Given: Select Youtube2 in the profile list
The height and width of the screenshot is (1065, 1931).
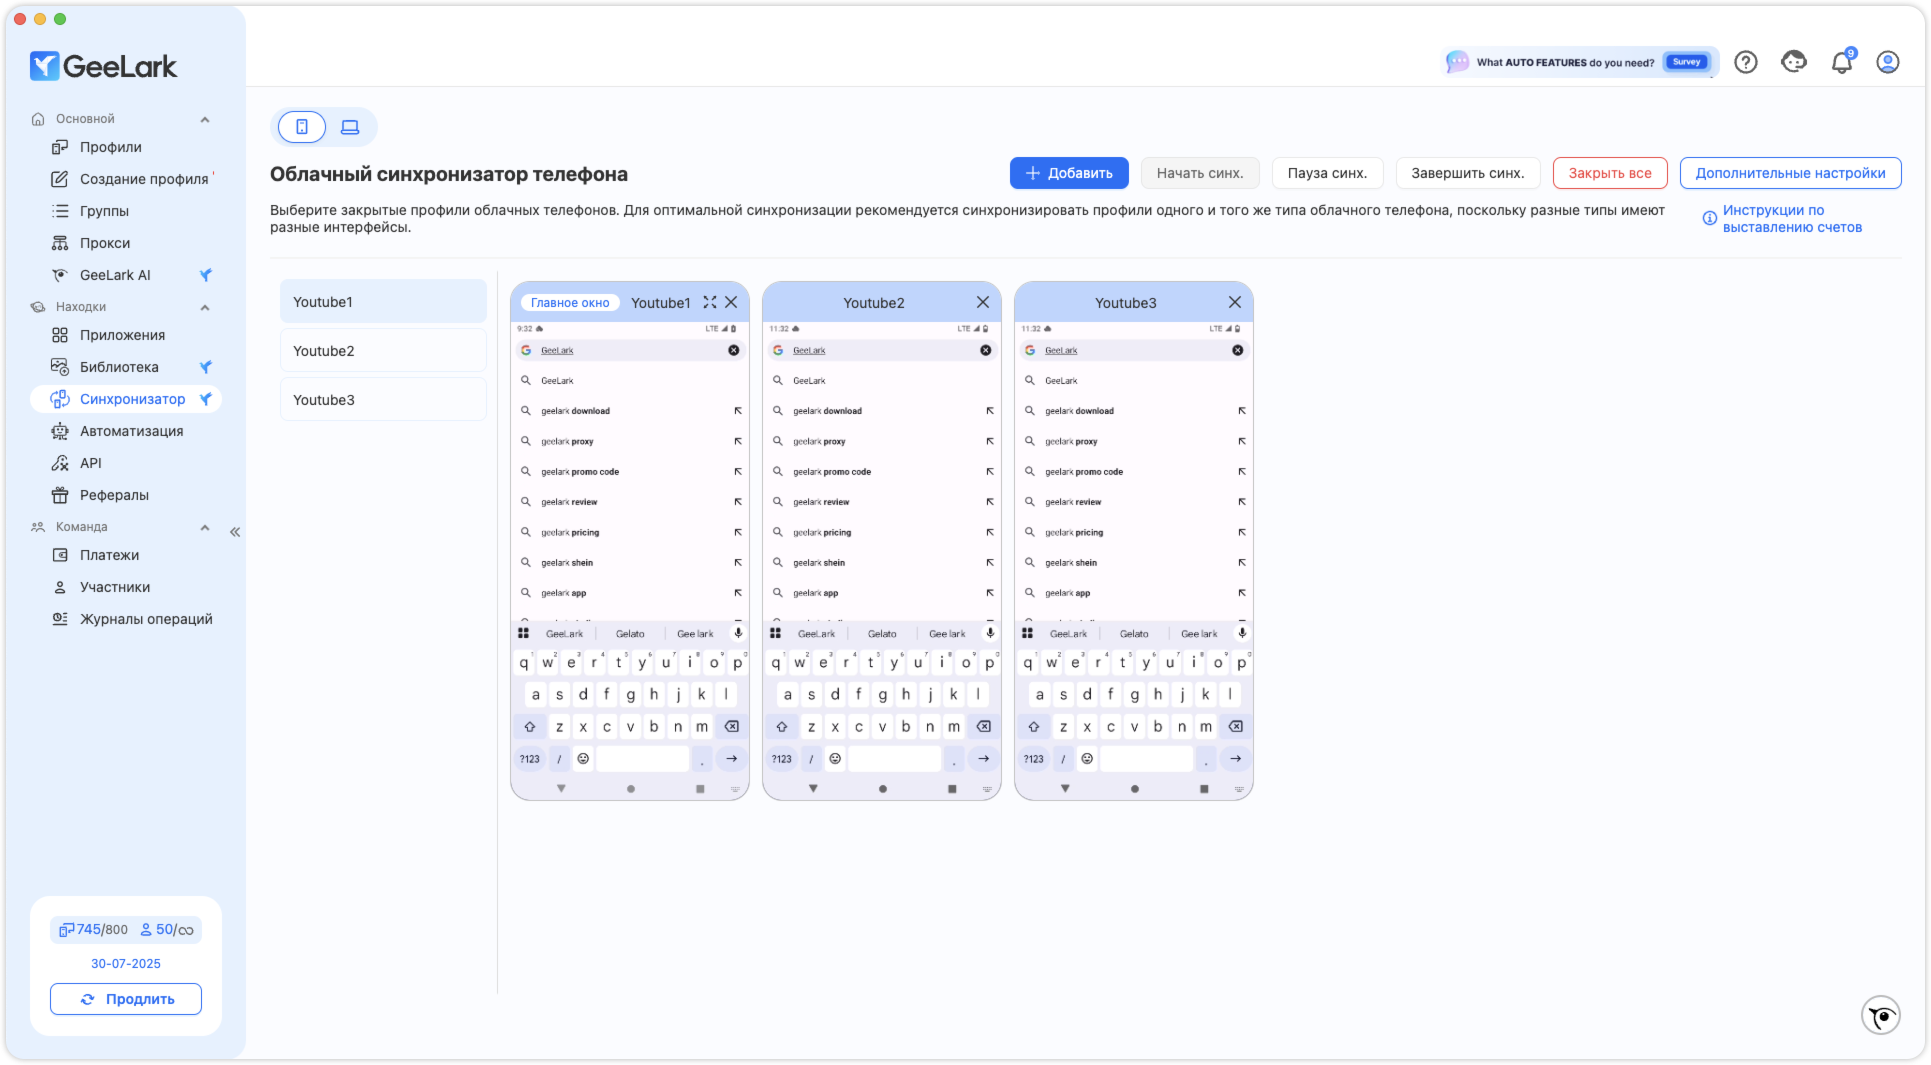Looking at the screenshot, I should 383,351.
